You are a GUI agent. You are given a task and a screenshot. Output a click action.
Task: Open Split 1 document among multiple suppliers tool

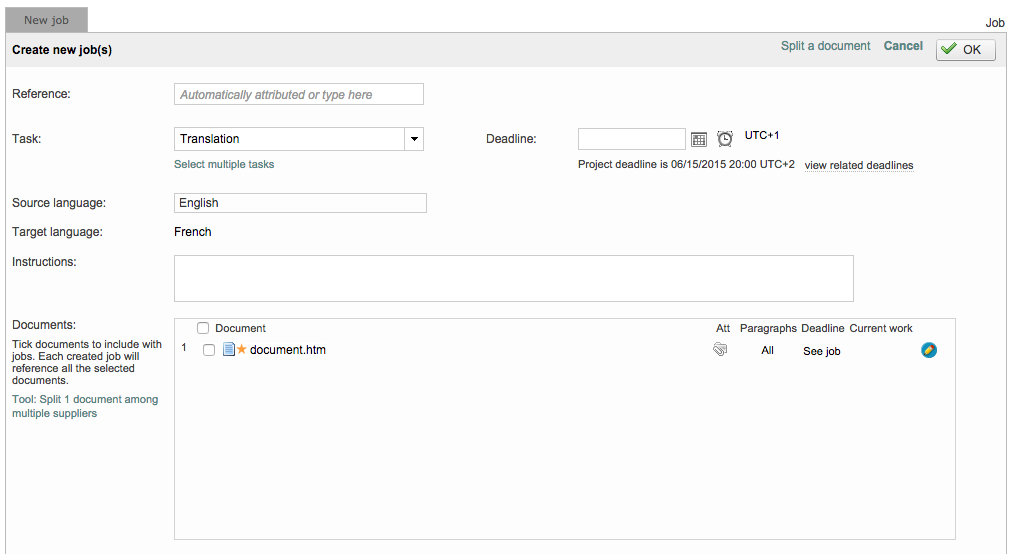click(84, 406)
